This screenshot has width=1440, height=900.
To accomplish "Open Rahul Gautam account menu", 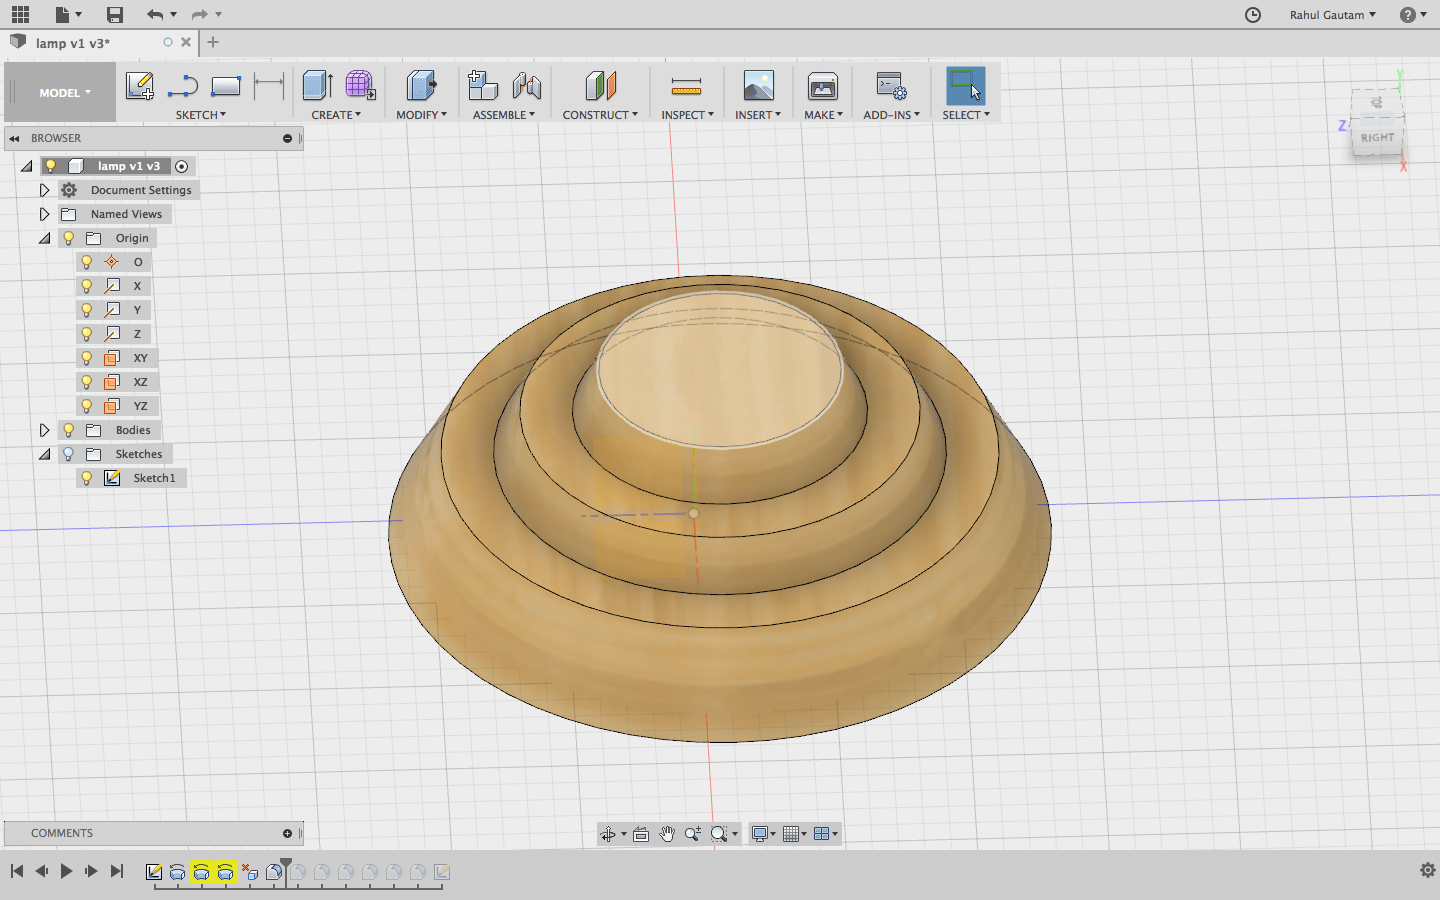I will (x=1333, y=15).
